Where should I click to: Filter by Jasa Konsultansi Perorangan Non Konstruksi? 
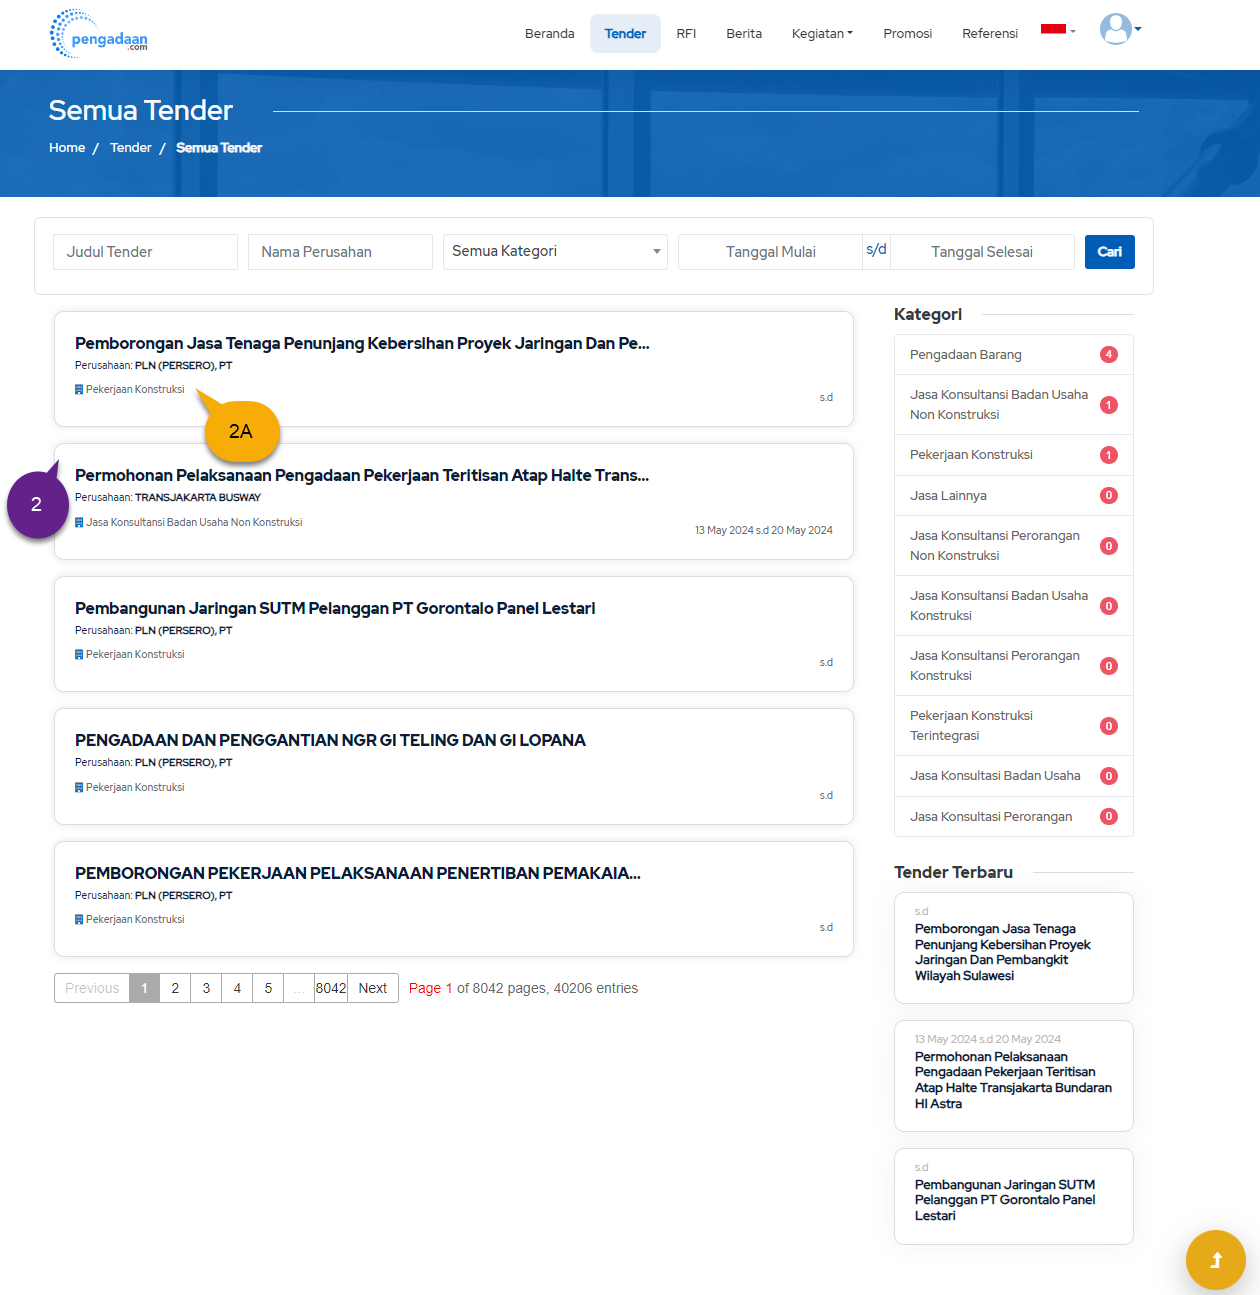(x=1014, y=546)
